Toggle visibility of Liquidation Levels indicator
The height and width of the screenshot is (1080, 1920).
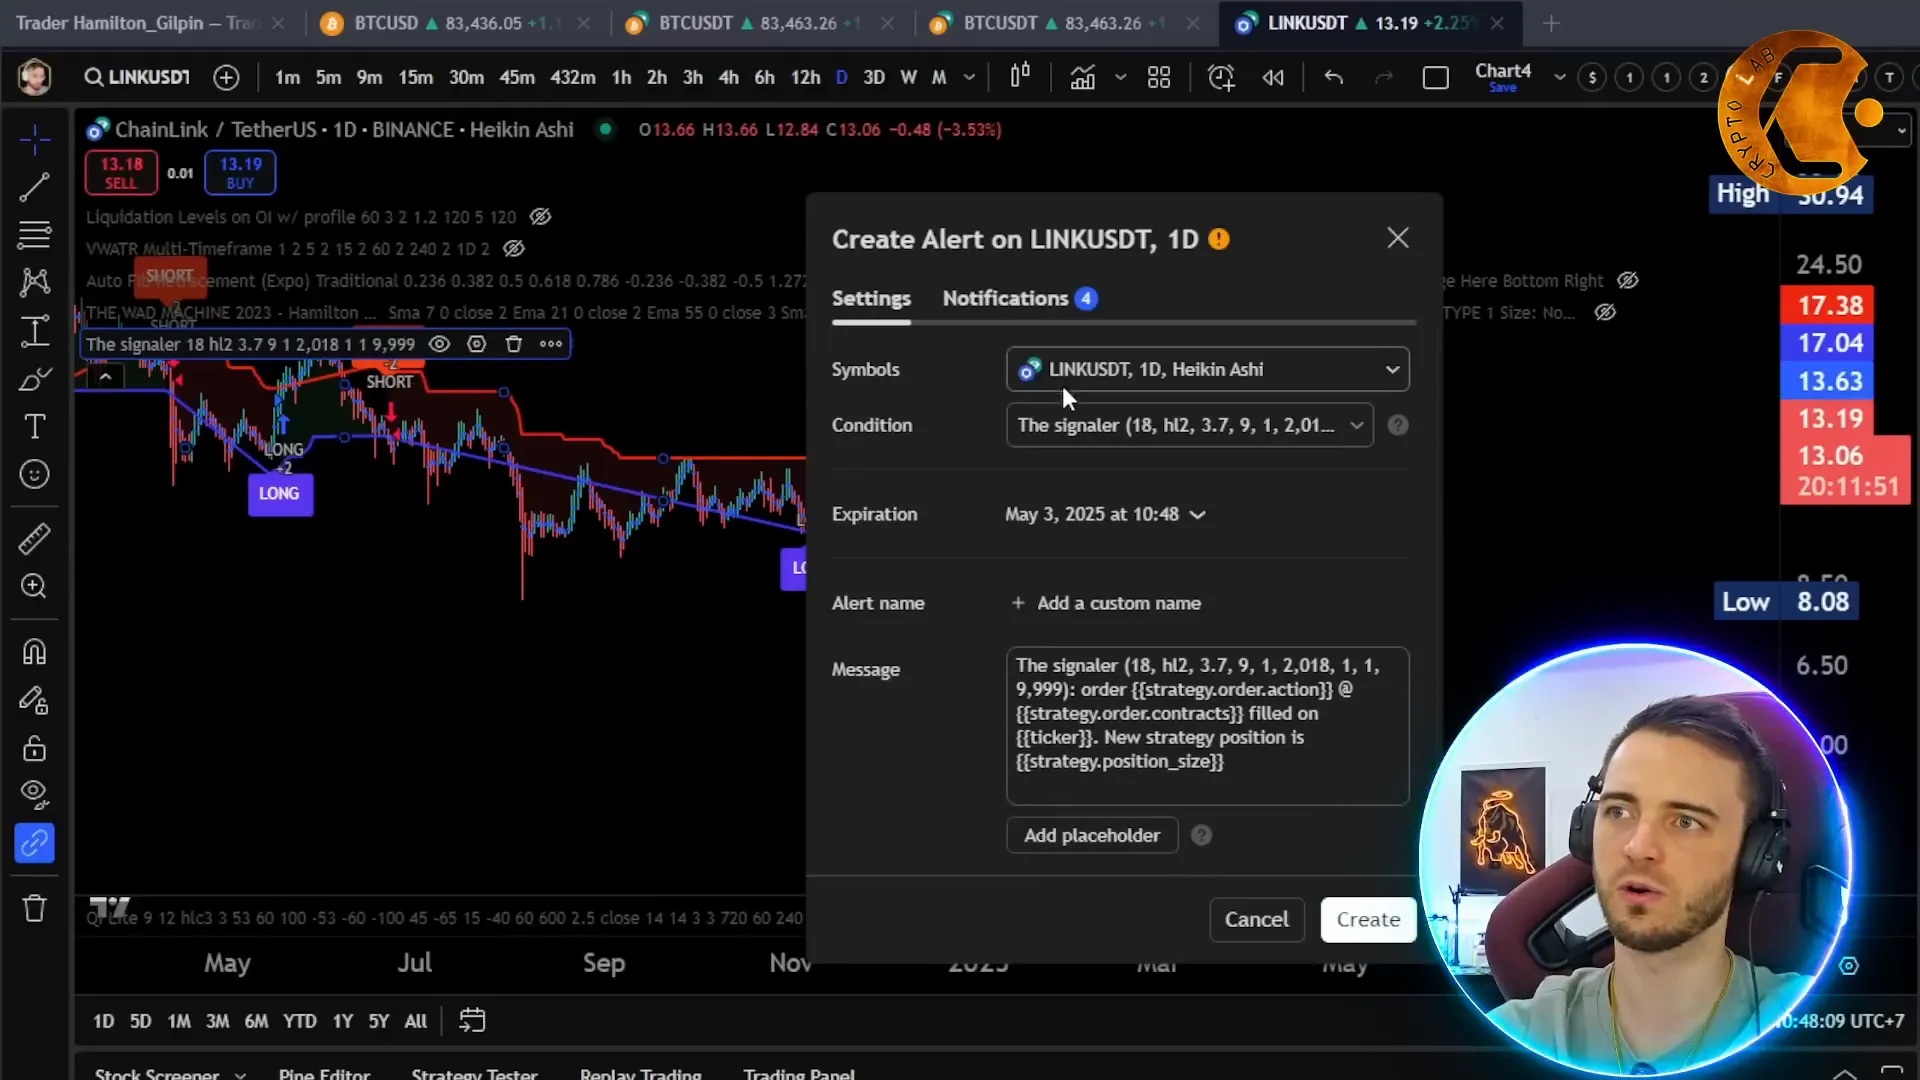[x=540, y=217]
